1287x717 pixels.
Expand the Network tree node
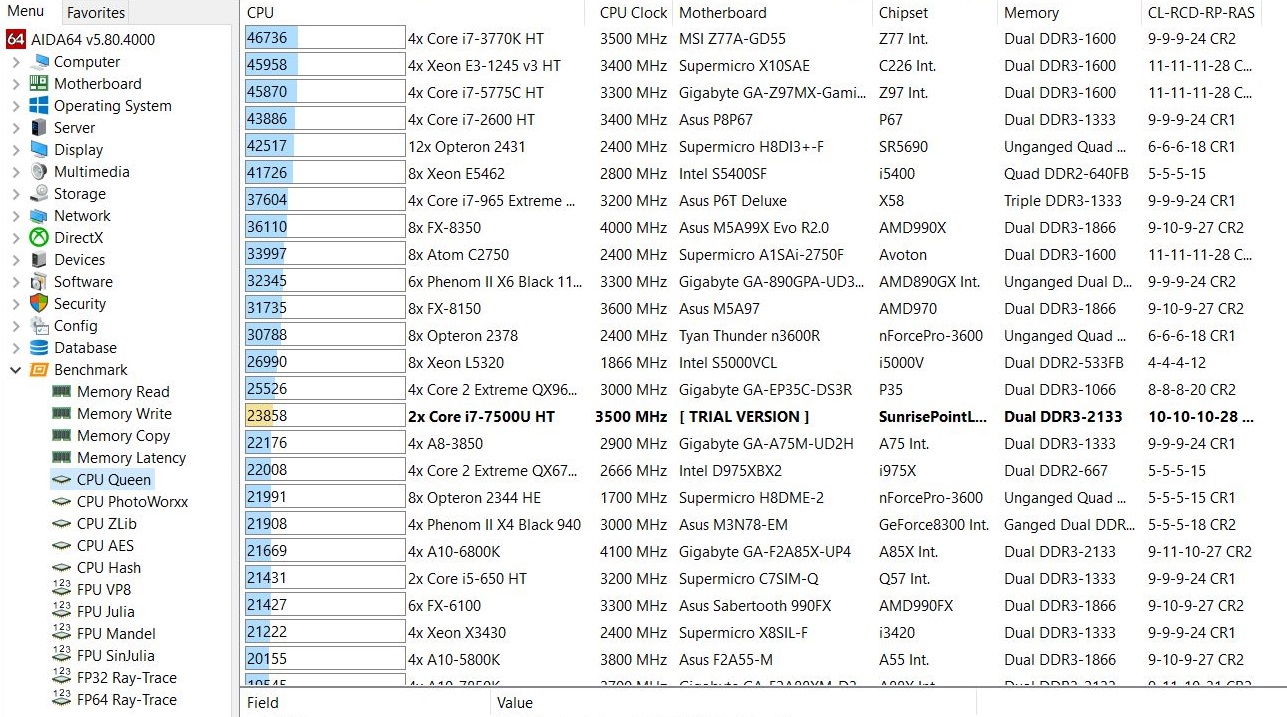(15, 216)
